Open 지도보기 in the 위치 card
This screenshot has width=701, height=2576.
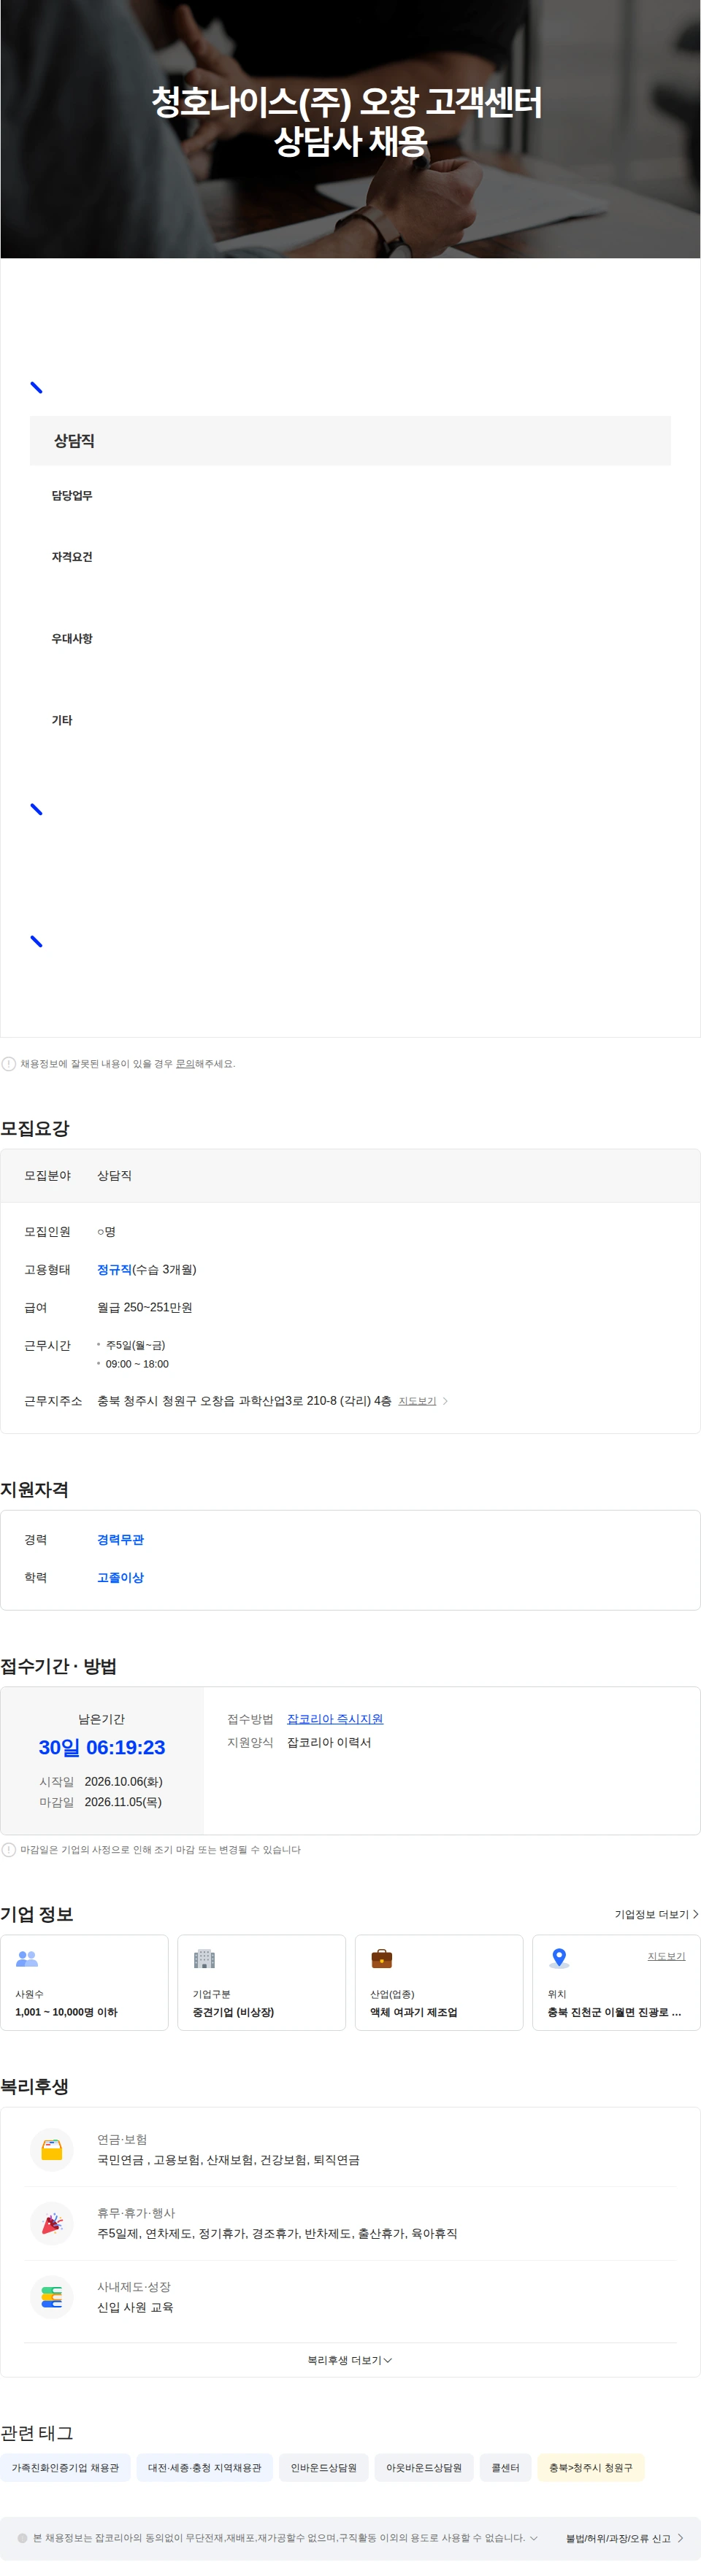point(666,1956)
